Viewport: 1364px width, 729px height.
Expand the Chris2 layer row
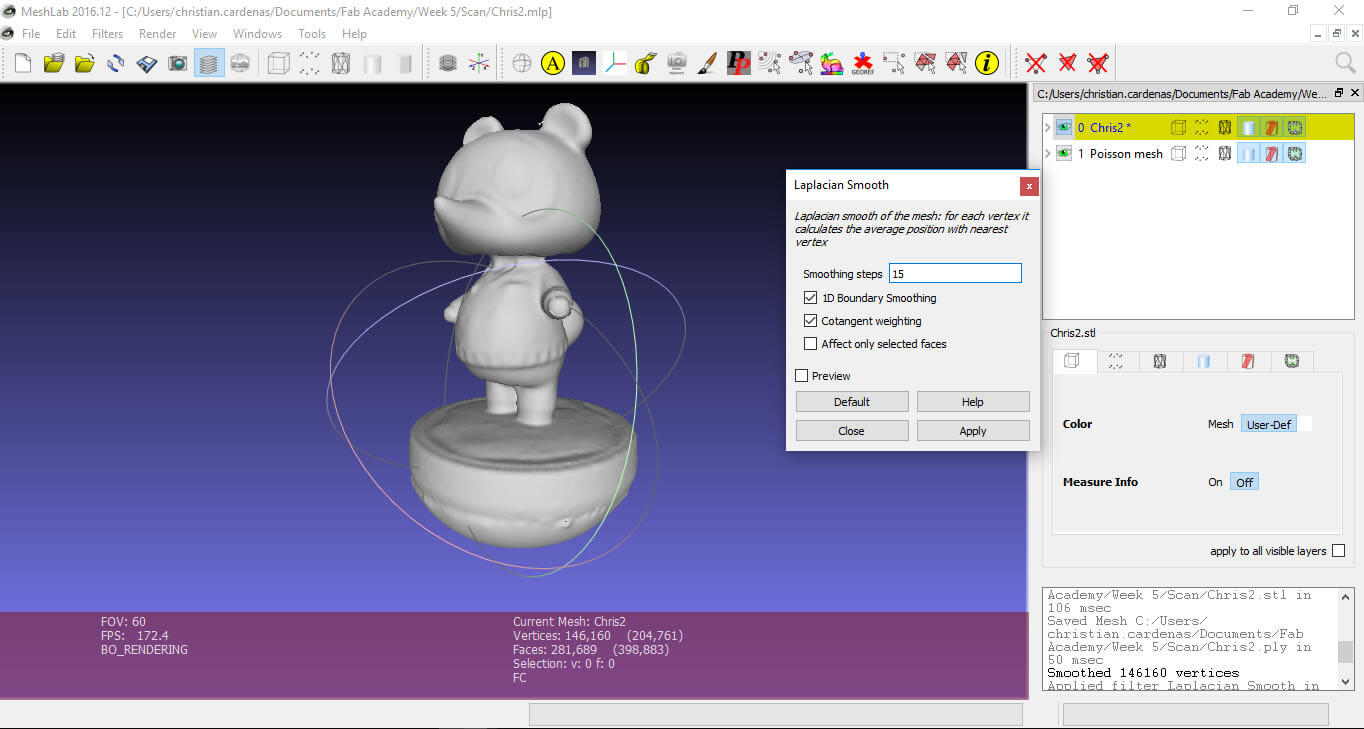coord(1047,127)
